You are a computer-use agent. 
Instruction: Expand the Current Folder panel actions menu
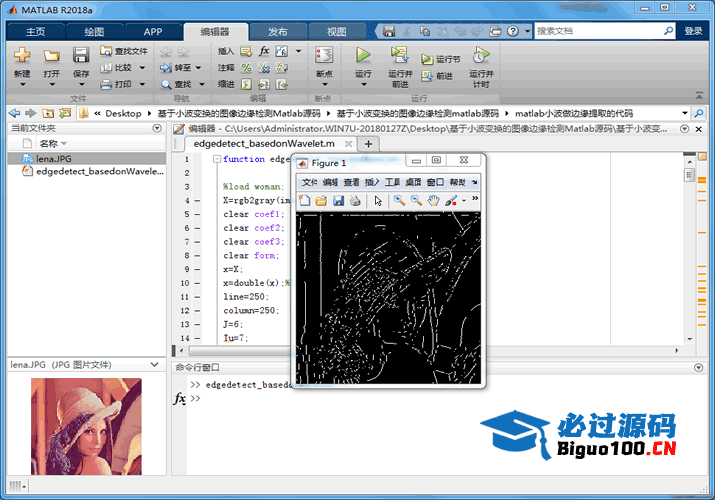[156, 129]
